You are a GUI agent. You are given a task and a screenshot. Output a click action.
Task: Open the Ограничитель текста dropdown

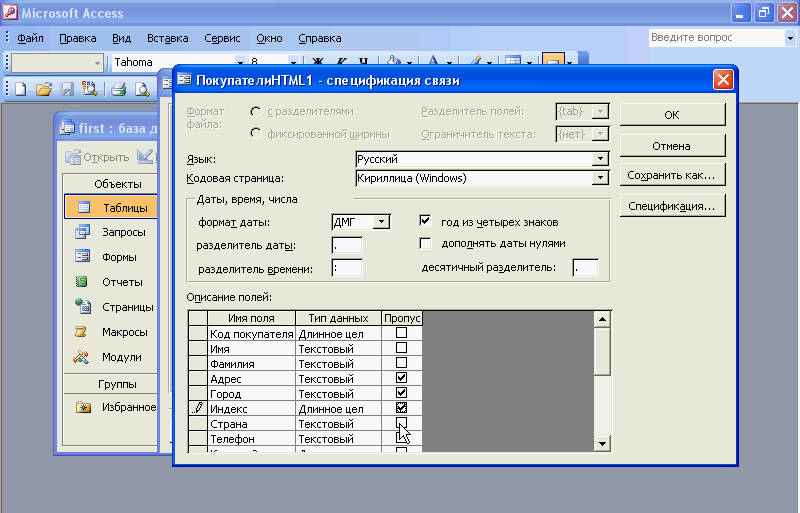(601, 134)
